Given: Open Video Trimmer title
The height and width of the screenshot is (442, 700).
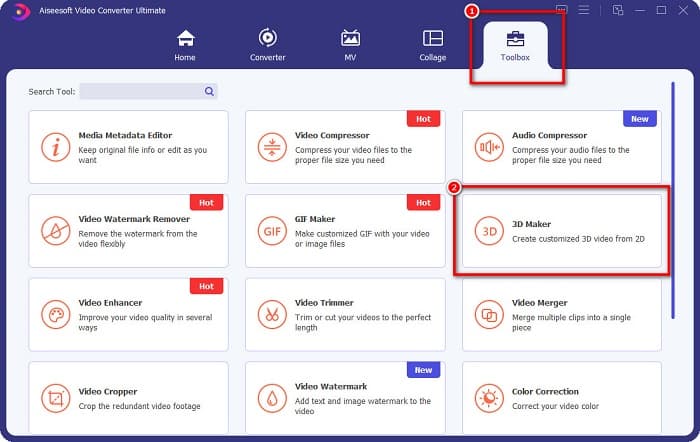Looking at the screenshot, I should point(324,303).
